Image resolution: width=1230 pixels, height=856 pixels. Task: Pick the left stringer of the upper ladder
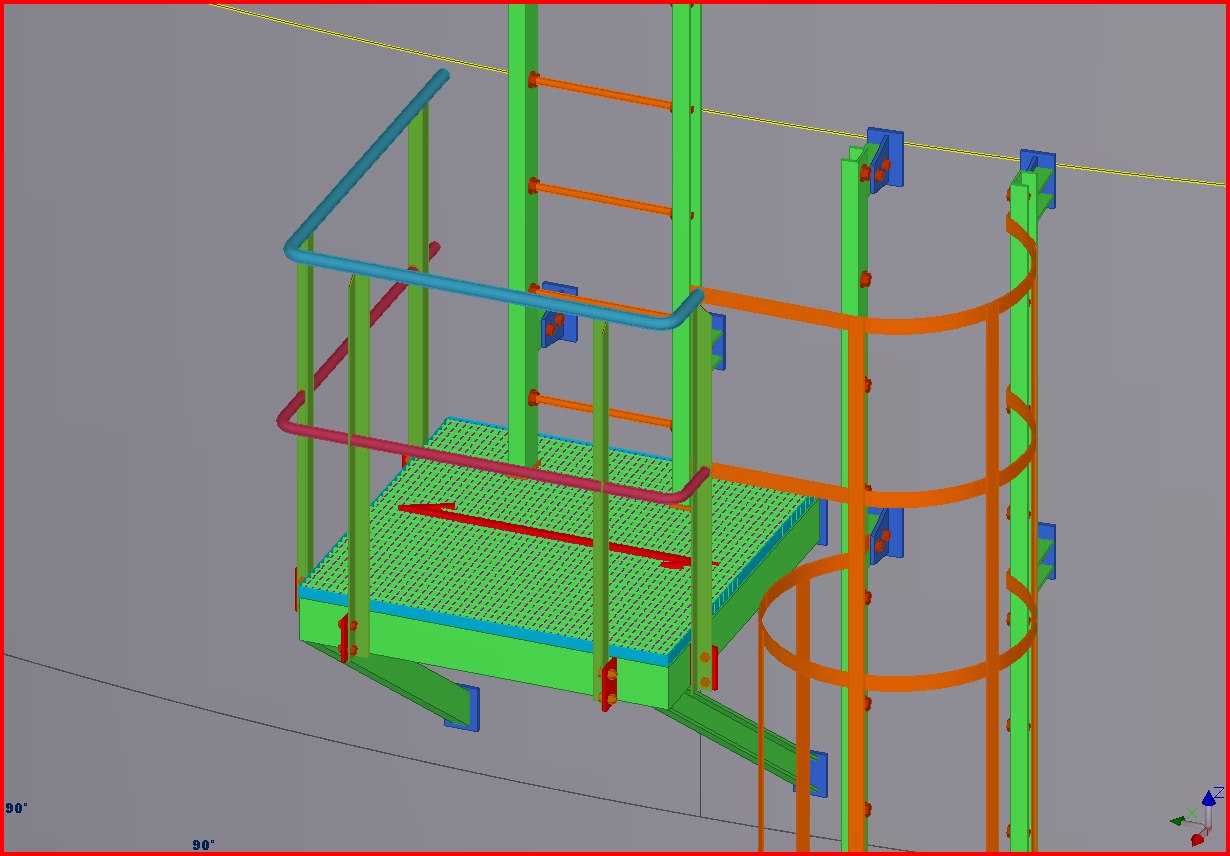(x=523, y=200)
